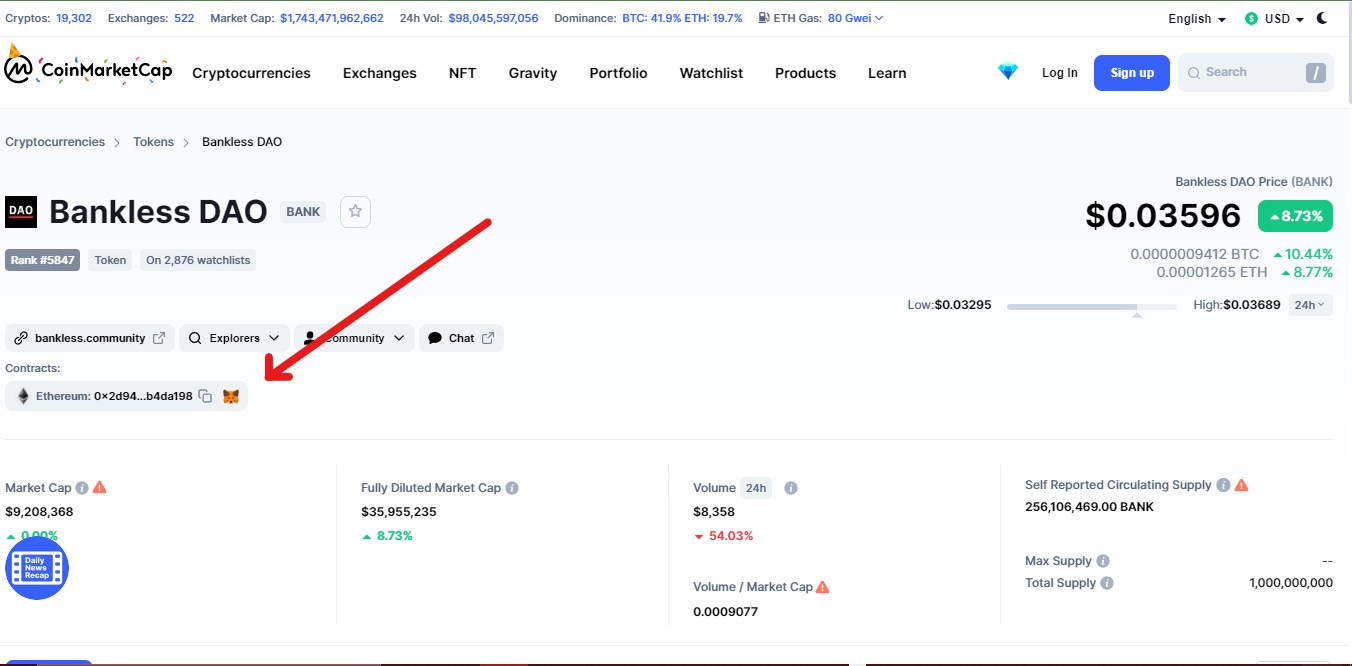Click Max Supply info icon
Image resolution: width=1352 pixels, height=666 pixels.
pyautogui.click(x=1103, y=561)
